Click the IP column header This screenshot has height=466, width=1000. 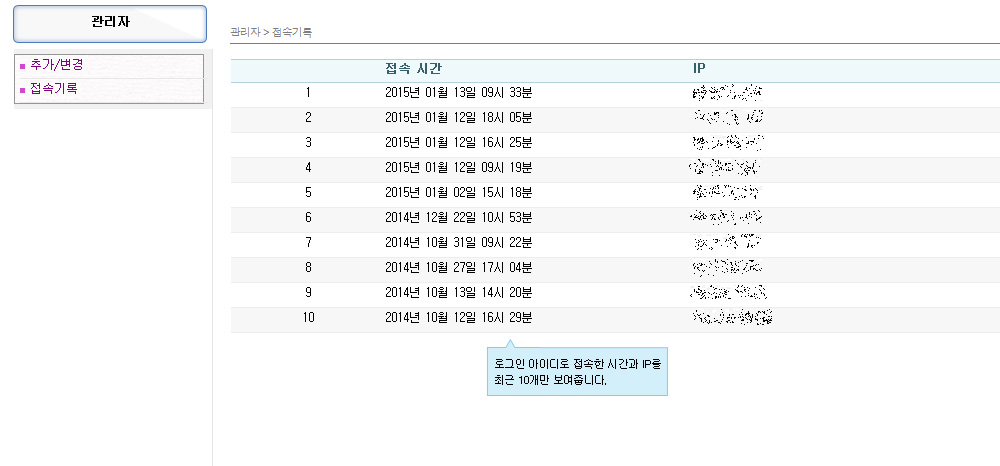pos(699,69)
